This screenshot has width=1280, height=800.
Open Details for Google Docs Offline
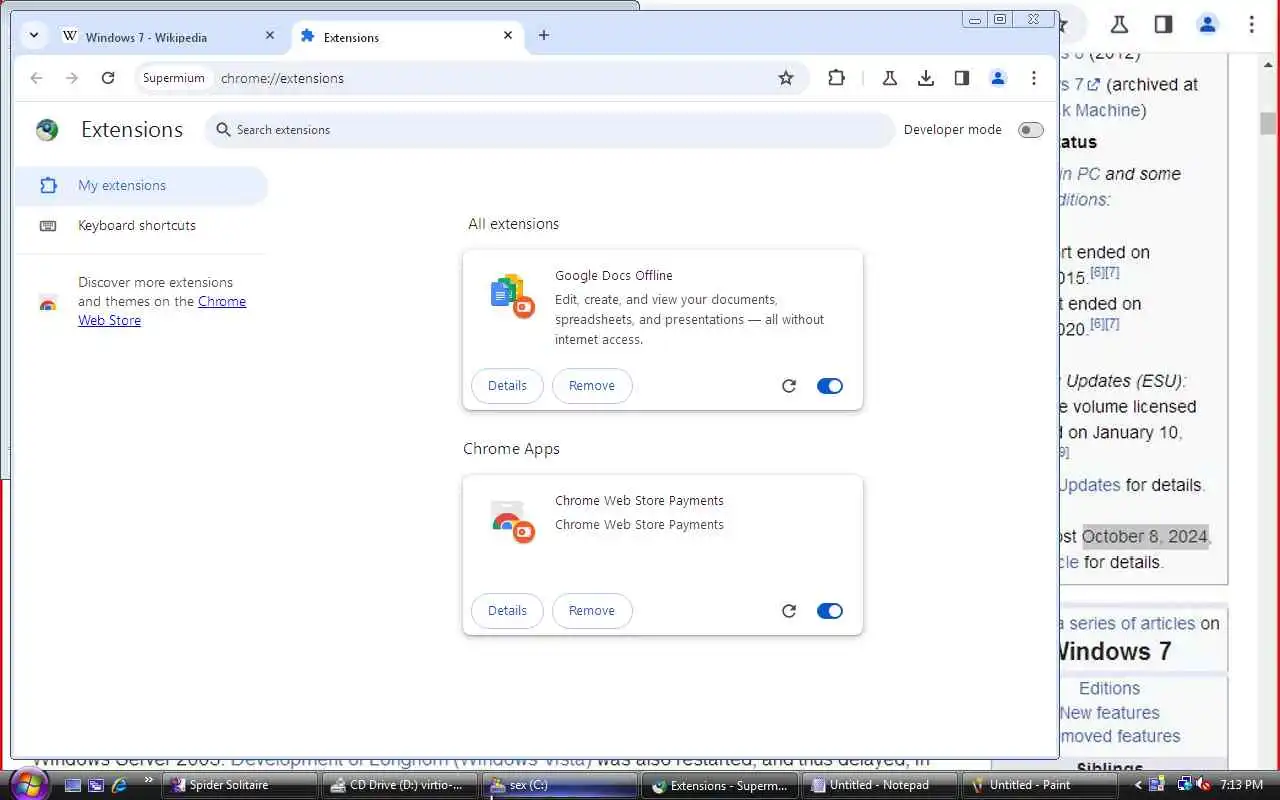click(x=507, y=386)
